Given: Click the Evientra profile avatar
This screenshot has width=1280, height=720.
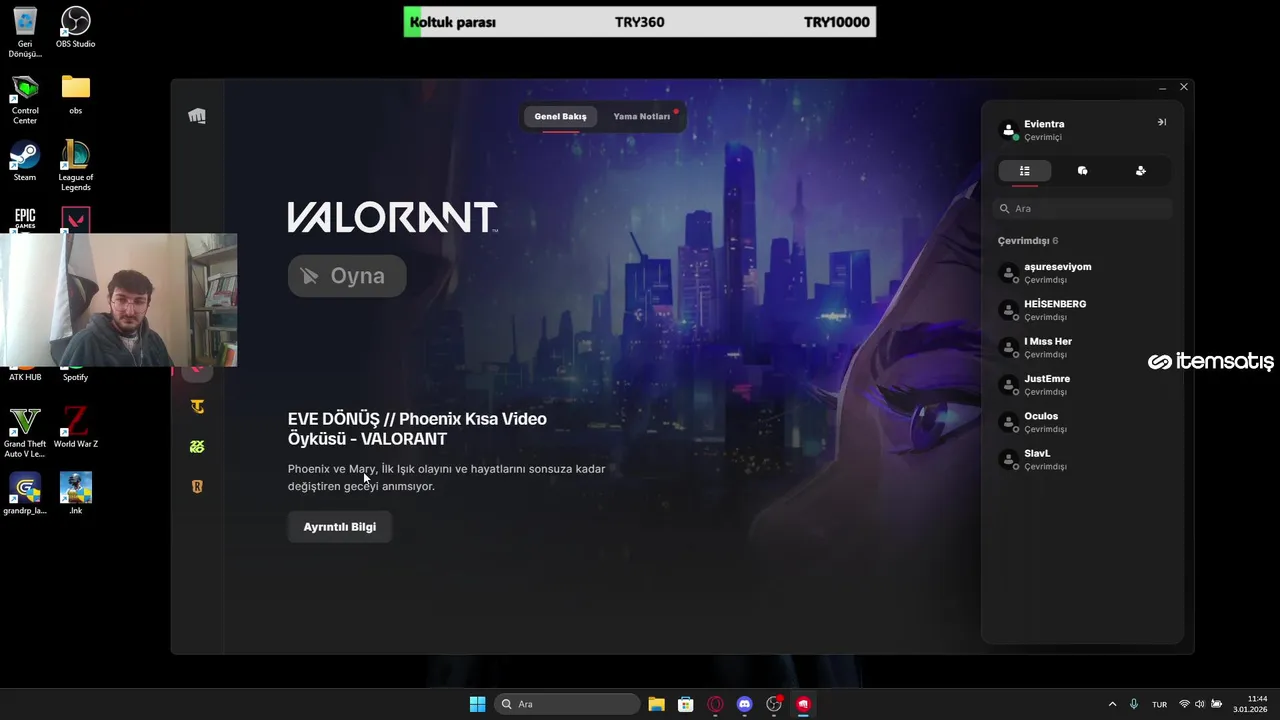Looking at the screenshot, I should click(1008, 130).
